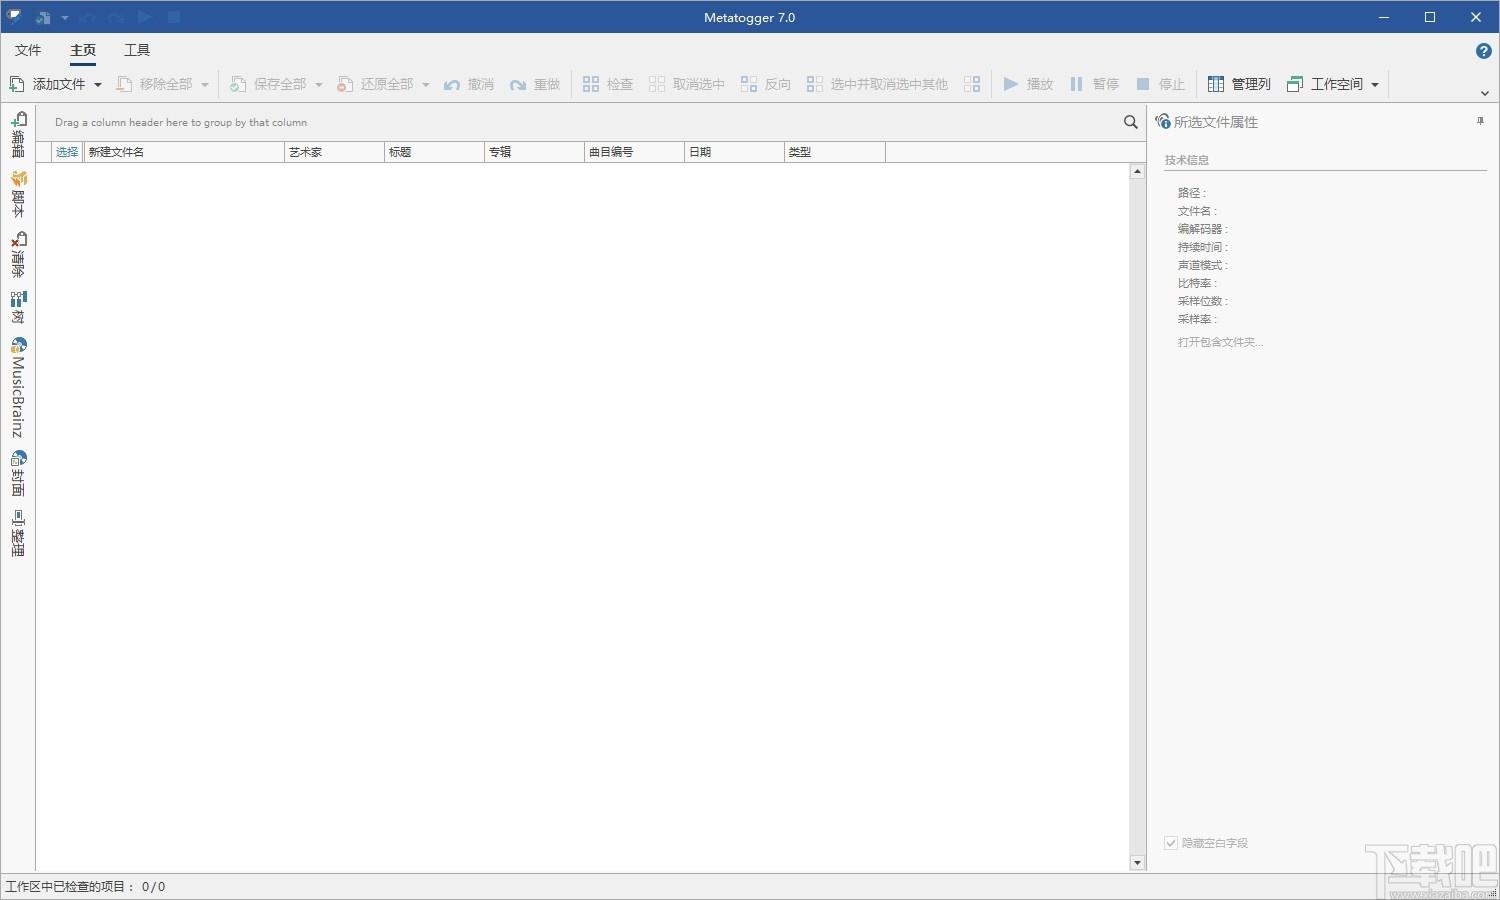Open help via the question mark icon
The width and height of the screenshot is (1500, 900).
pos(1484,51)
